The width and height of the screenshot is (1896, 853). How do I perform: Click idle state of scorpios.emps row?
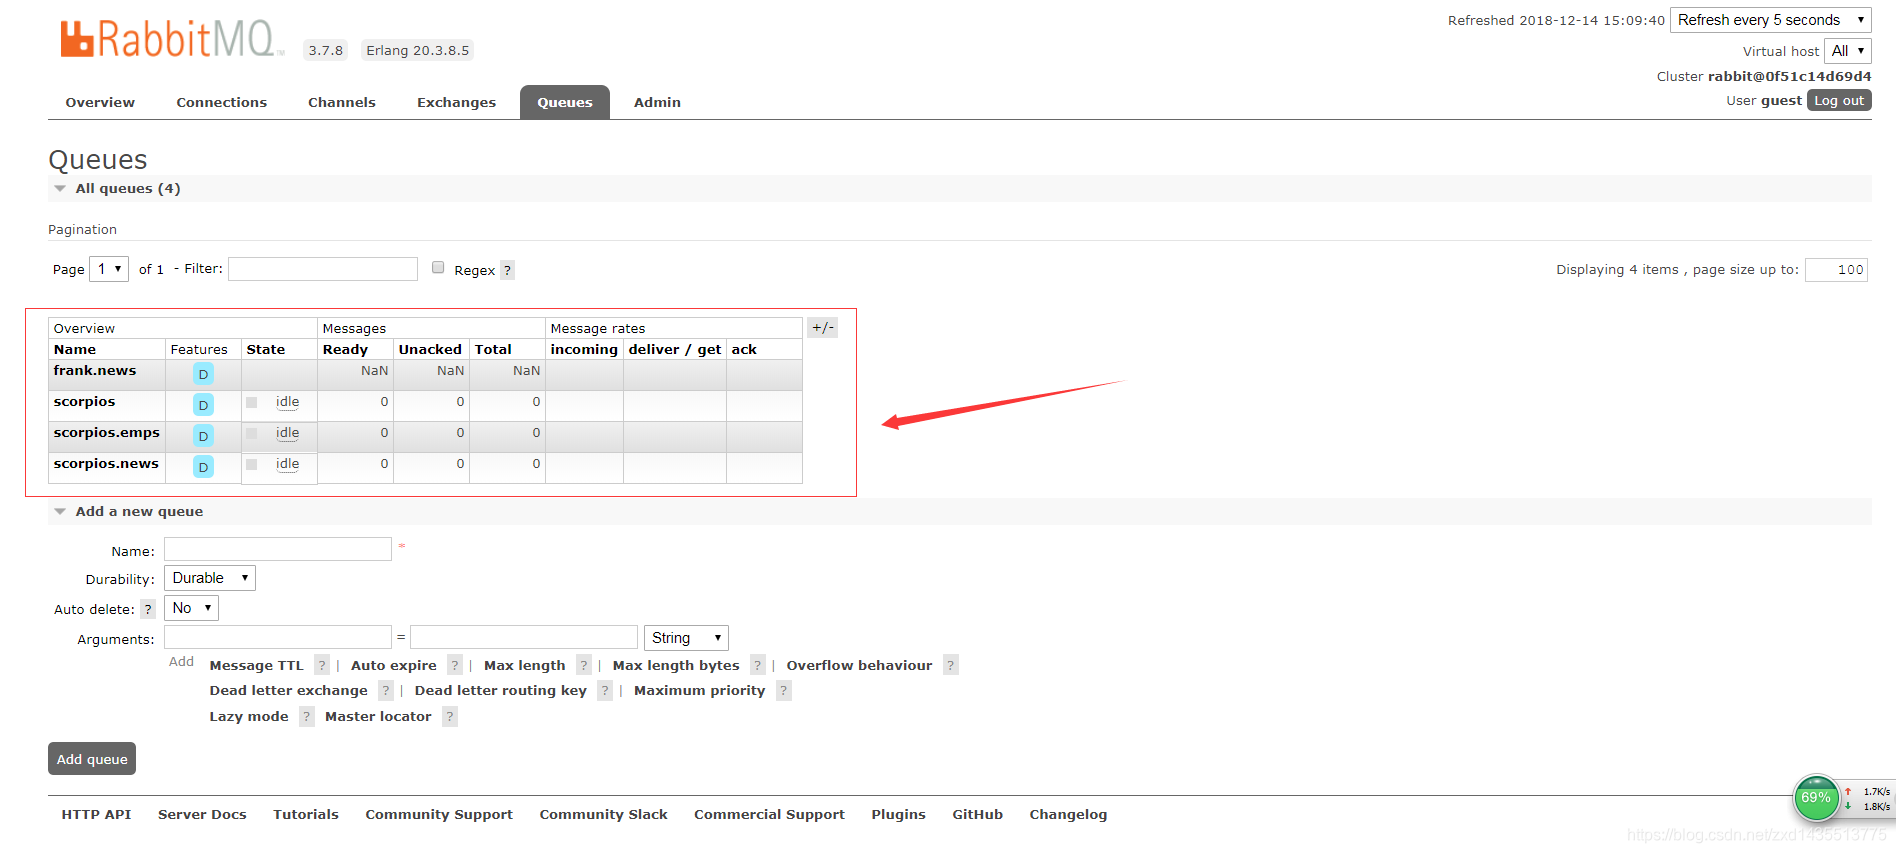coord(287,433)
